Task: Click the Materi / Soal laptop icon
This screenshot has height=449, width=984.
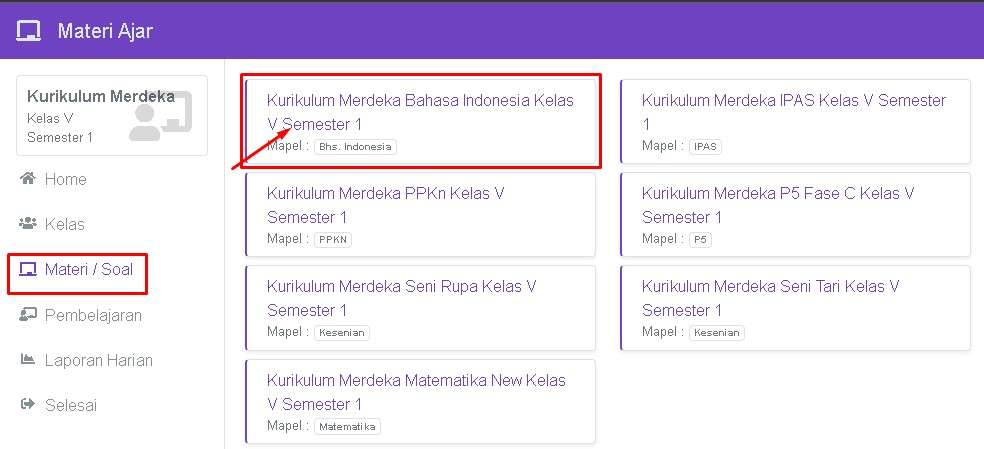Action: click(x=28, y=270)
